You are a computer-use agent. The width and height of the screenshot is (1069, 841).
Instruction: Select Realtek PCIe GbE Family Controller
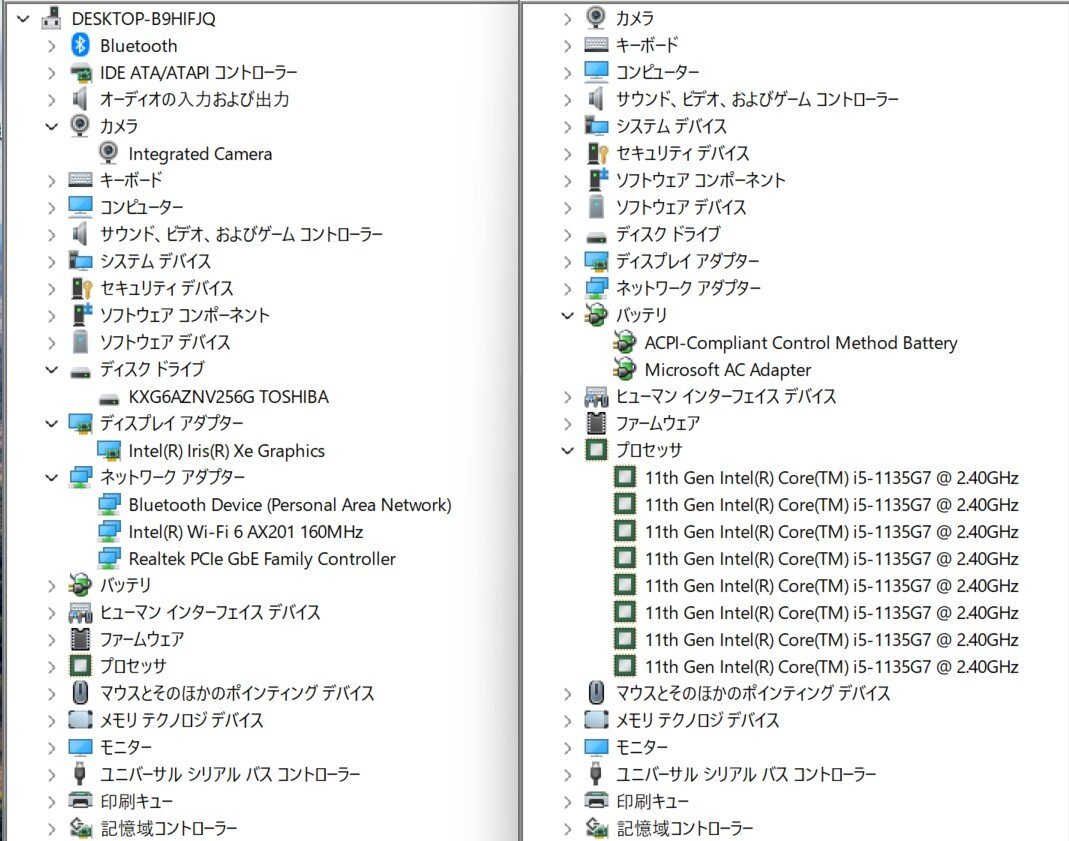pyautogui.click(x=262, y=558)
